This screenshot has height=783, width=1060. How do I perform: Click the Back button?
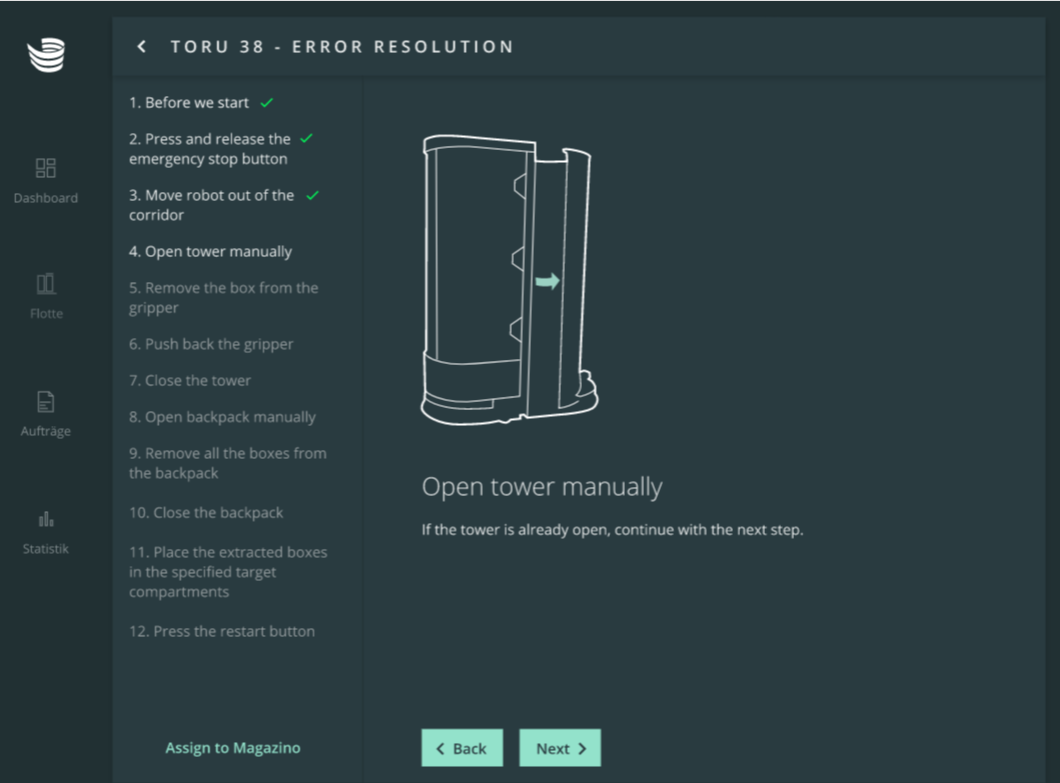click(x=461, y=748)
